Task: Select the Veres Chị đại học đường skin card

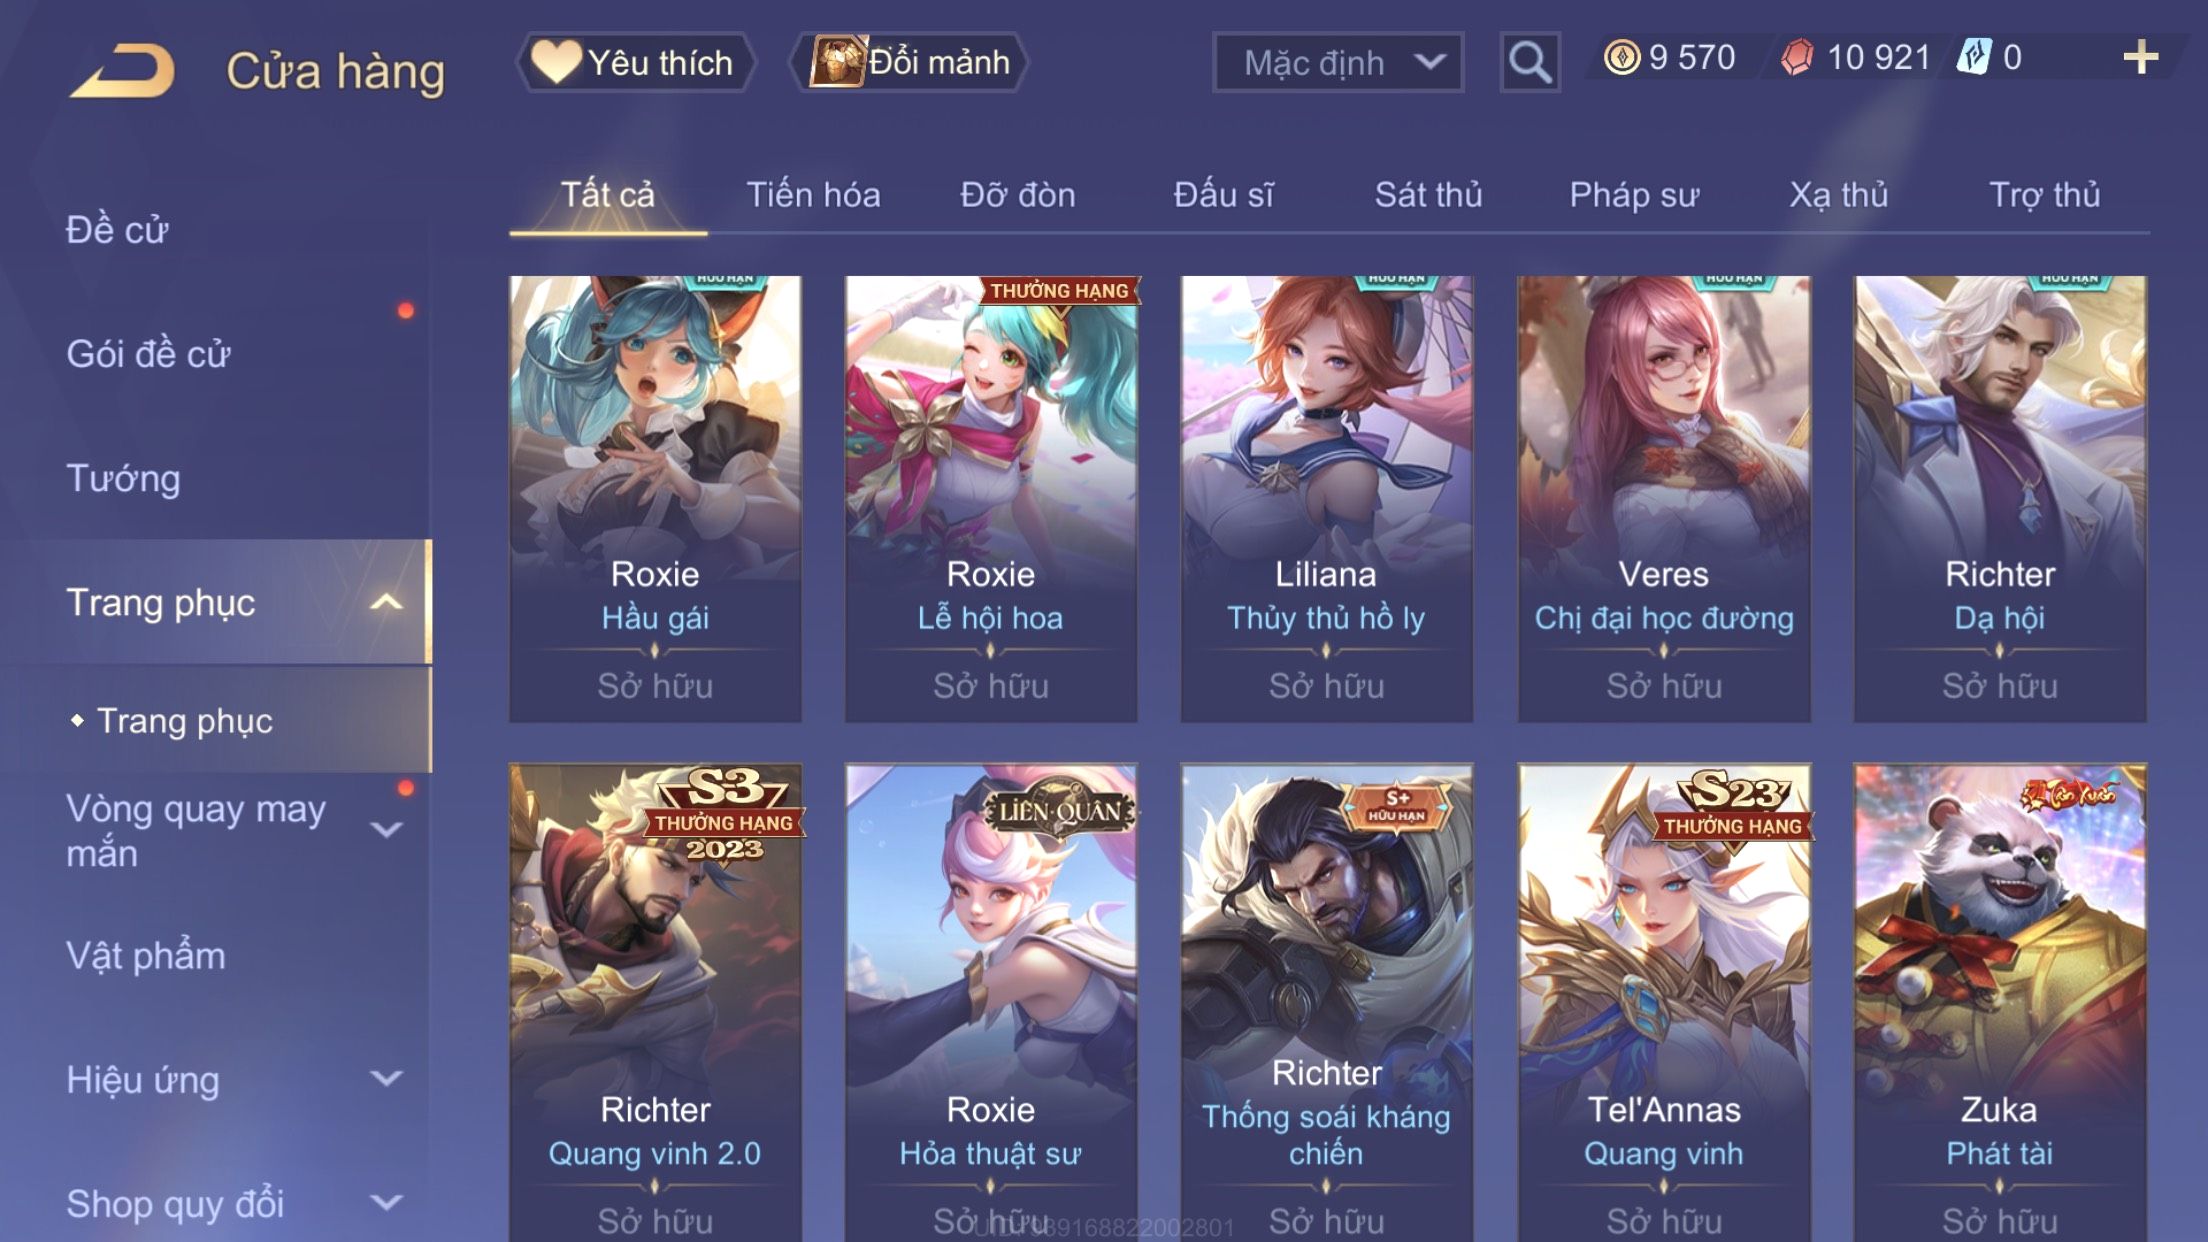Action: [x=1663, y=499]
